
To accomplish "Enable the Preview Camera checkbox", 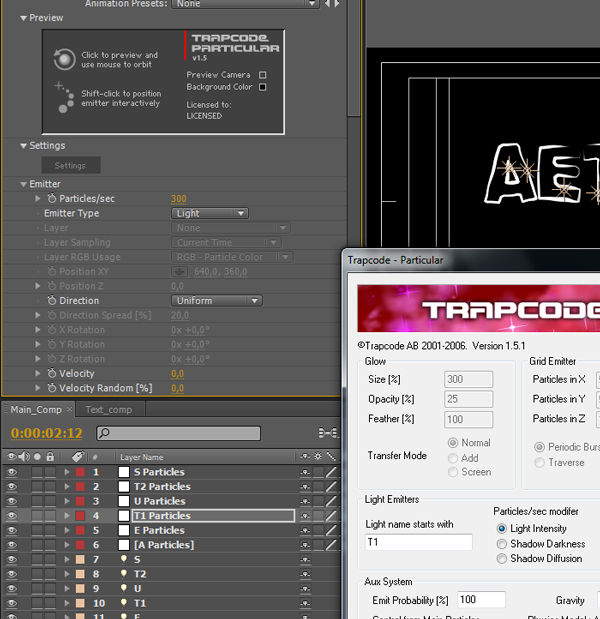I will coord(262,75).
